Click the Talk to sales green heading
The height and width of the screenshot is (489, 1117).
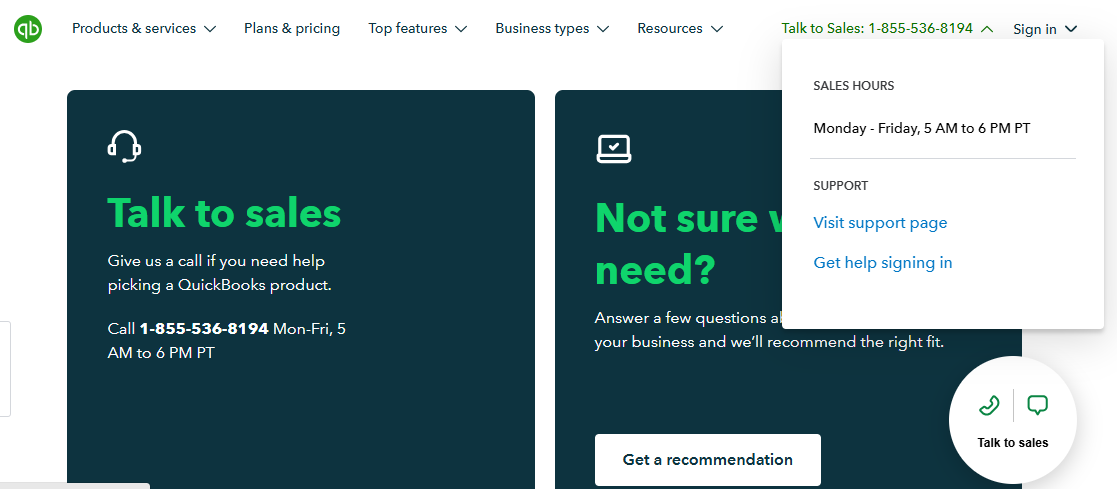pyautogui.click(x=224, y=212)
